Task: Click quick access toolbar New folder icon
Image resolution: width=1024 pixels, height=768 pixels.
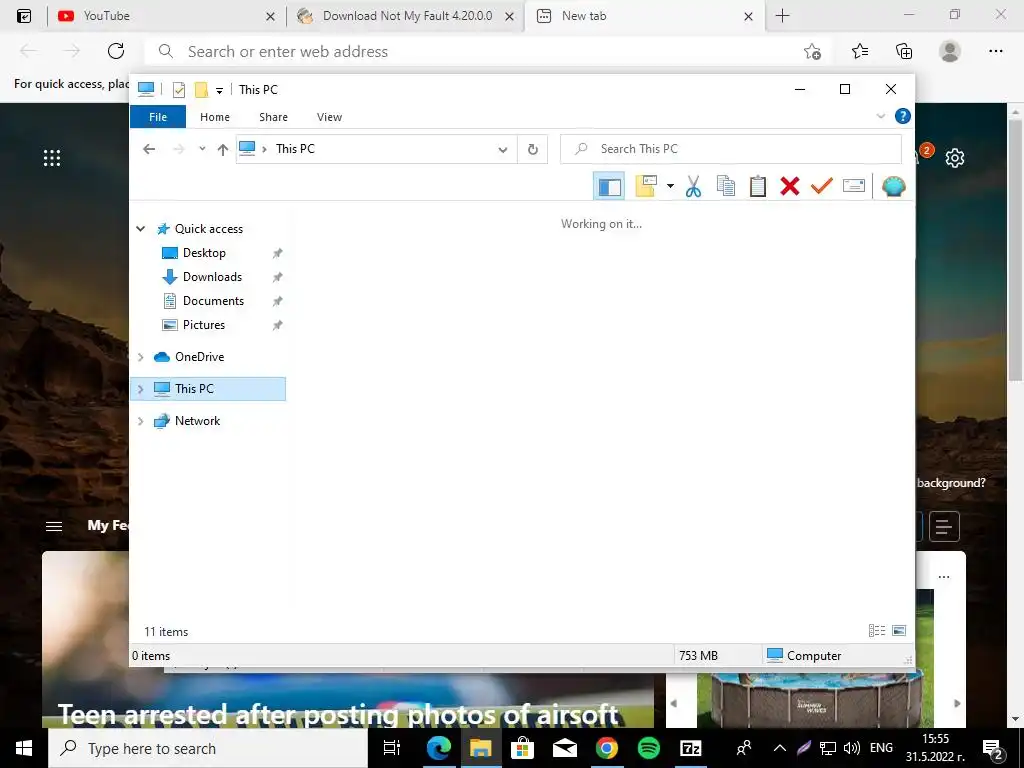Action: (x=201, y=89)
